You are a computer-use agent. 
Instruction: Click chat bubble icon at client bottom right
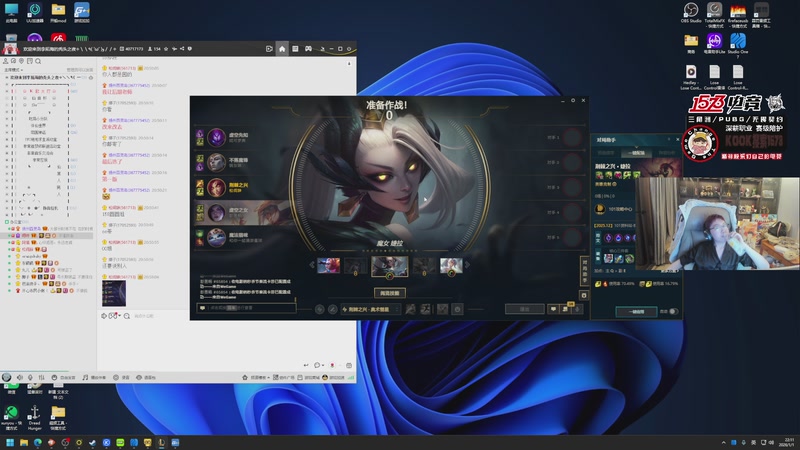point(553,309)
